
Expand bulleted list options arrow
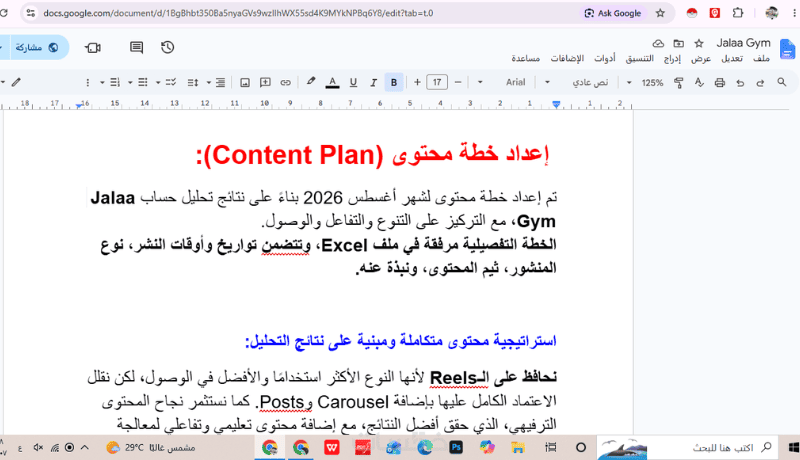pyautogui.click(x=130, y=83)
